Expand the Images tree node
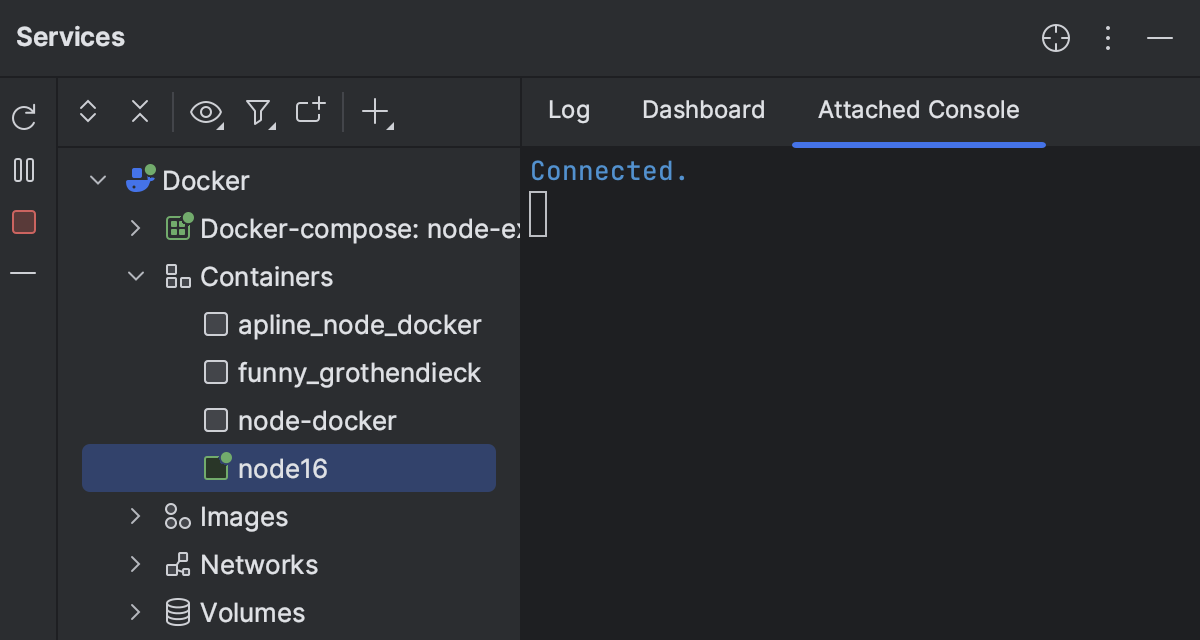This screenshot has height=640, width=1200. click(x=136, y=516)
